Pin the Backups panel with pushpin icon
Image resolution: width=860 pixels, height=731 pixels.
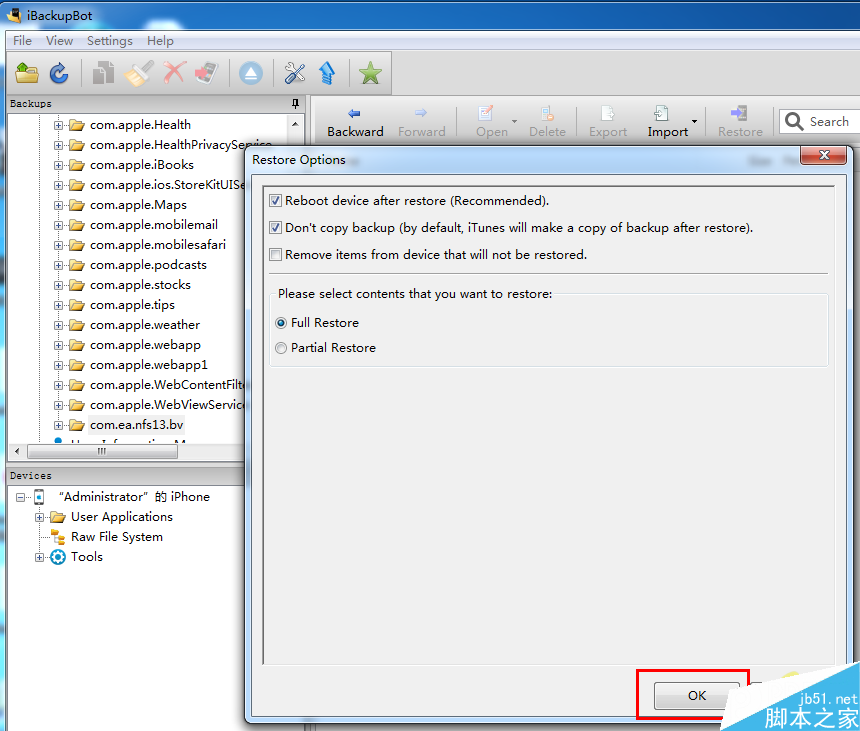[296, 103]
